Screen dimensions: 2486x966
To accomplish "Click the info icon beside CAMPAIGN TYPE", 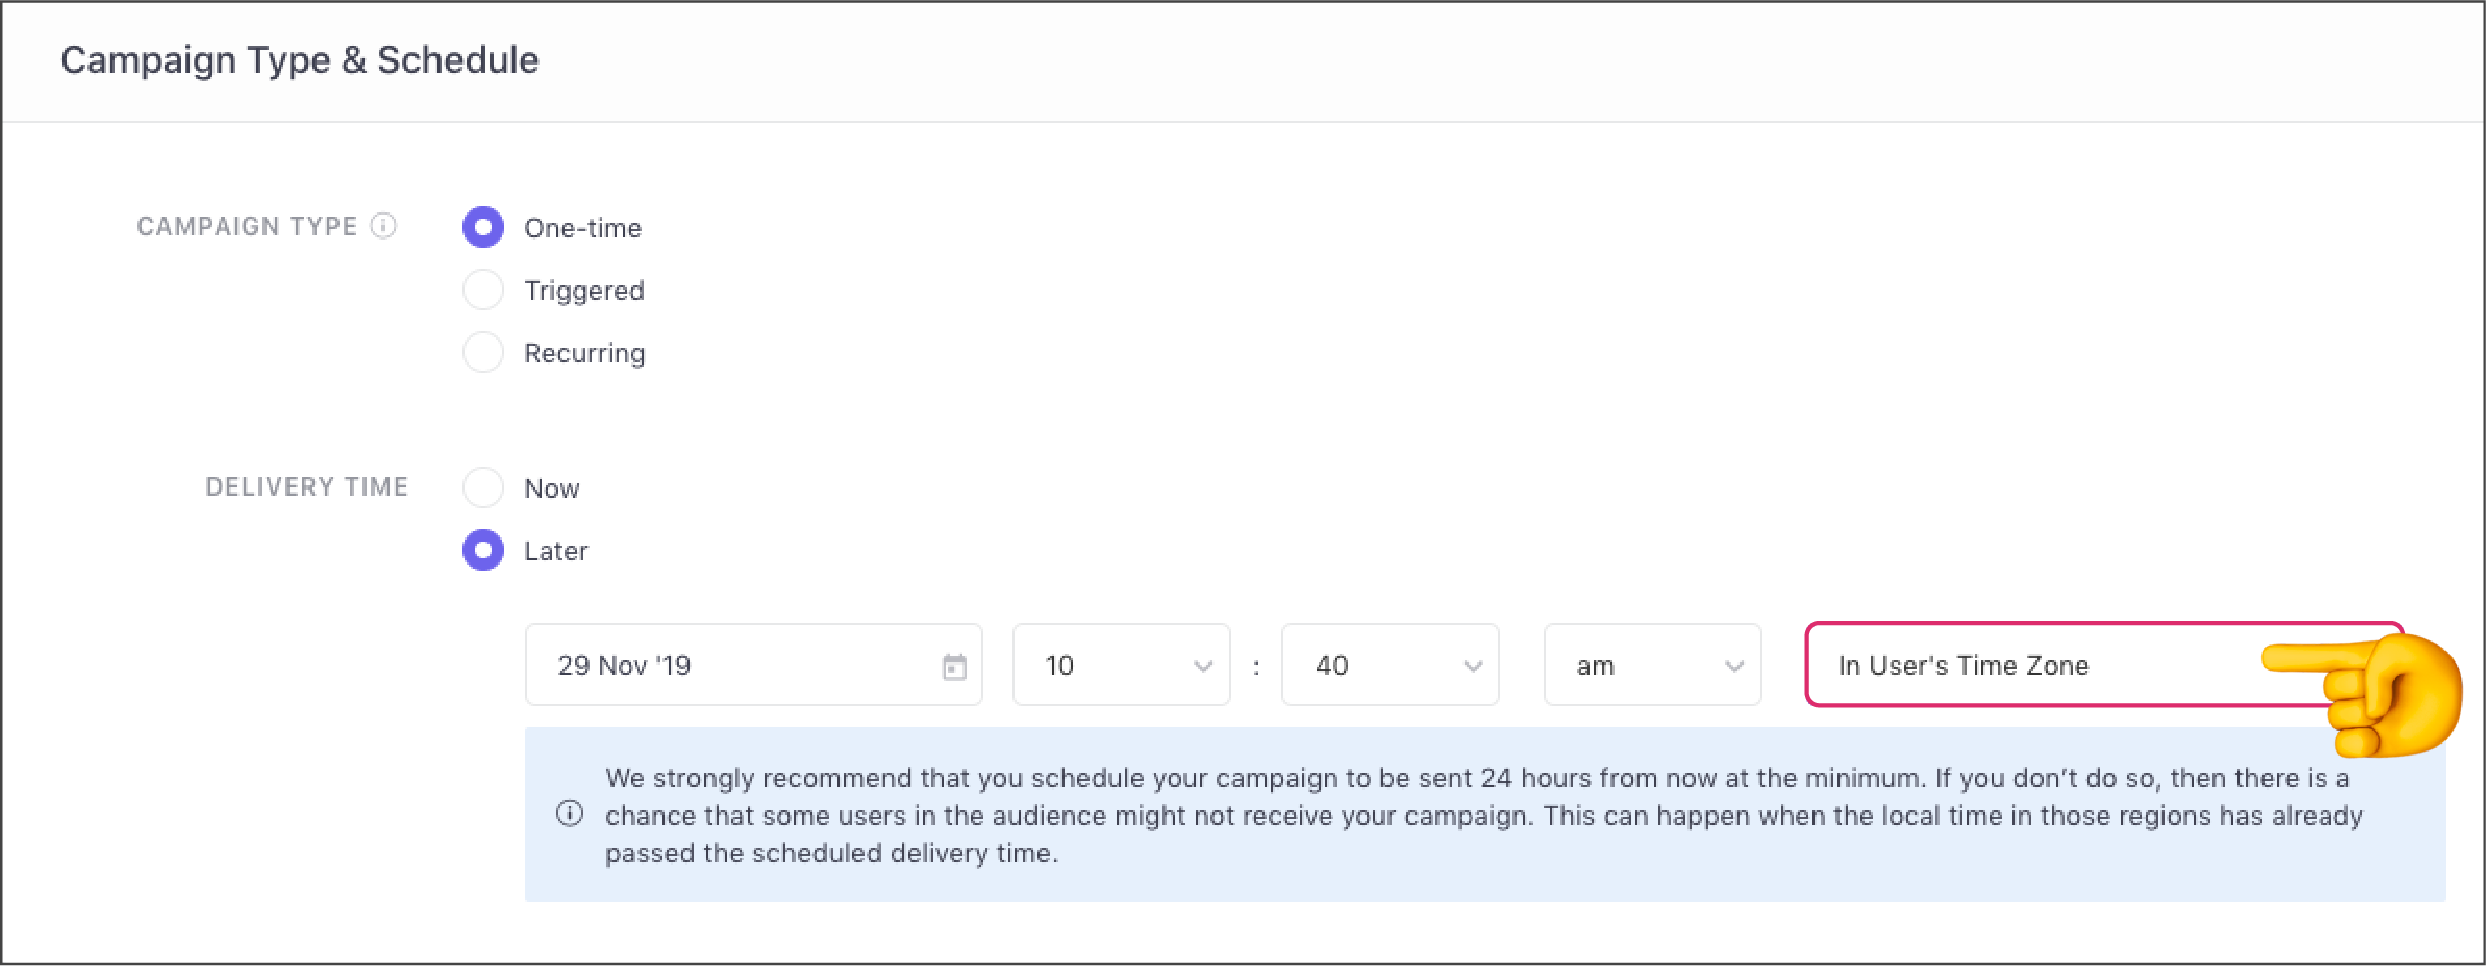I will (x=384, y=226).
